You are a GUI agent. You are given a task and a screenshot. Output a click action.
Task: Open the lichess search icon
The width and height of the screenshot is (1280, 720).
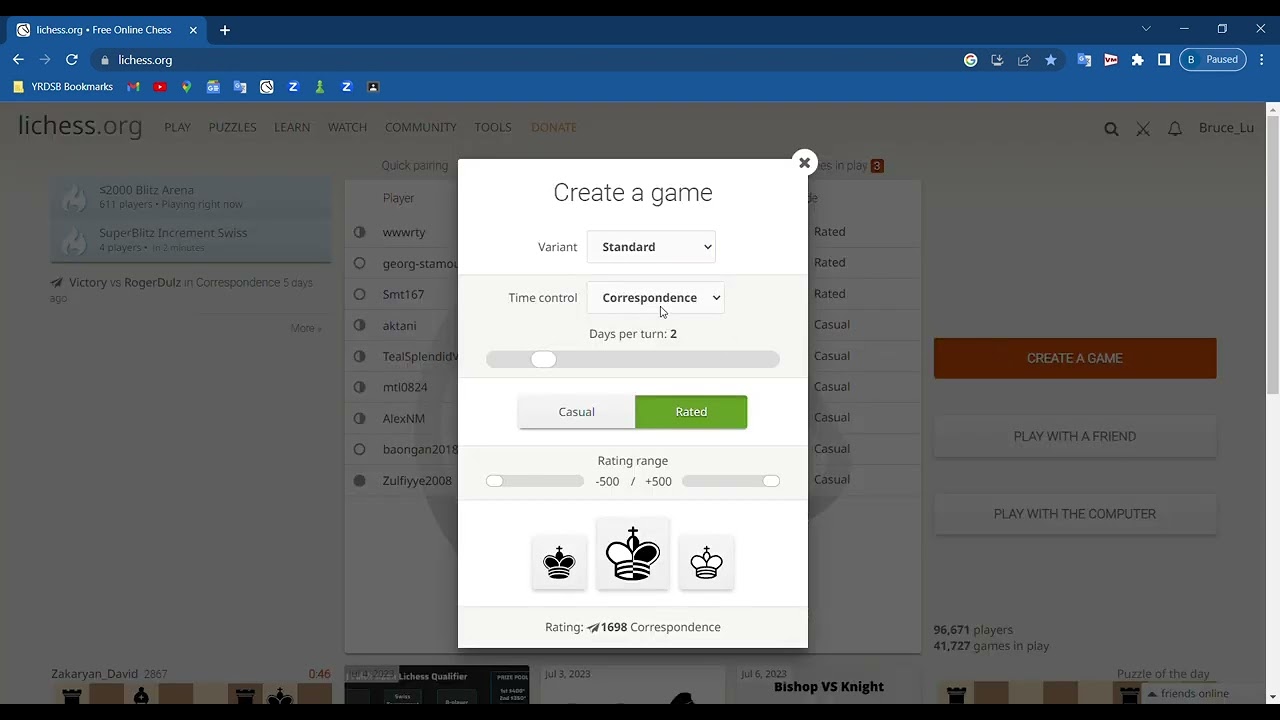point(1111,128)
